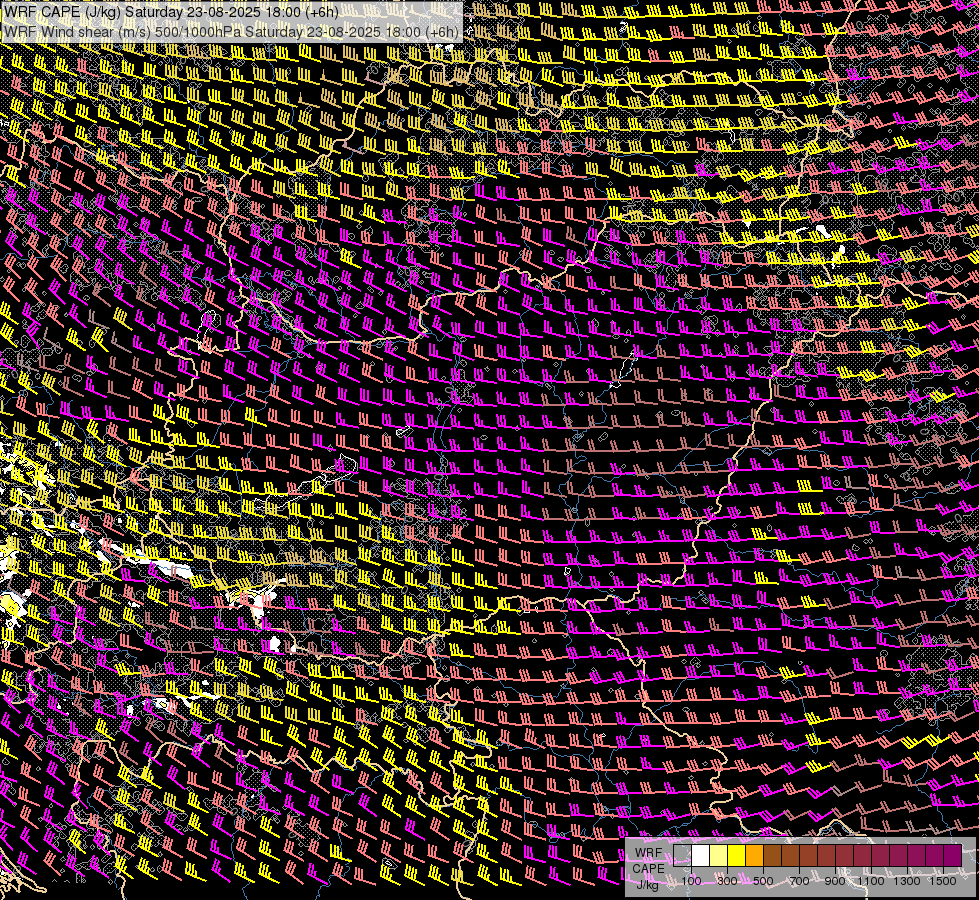Click the 'WRF Wind shear (m/s) 500/1000hPa' title line
979x900 pixels.
click(x=232, y=32)
